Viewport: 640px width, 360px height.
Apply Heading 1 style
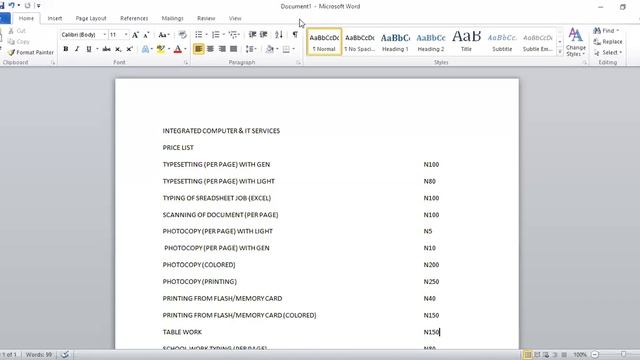(x=395, y=42)
